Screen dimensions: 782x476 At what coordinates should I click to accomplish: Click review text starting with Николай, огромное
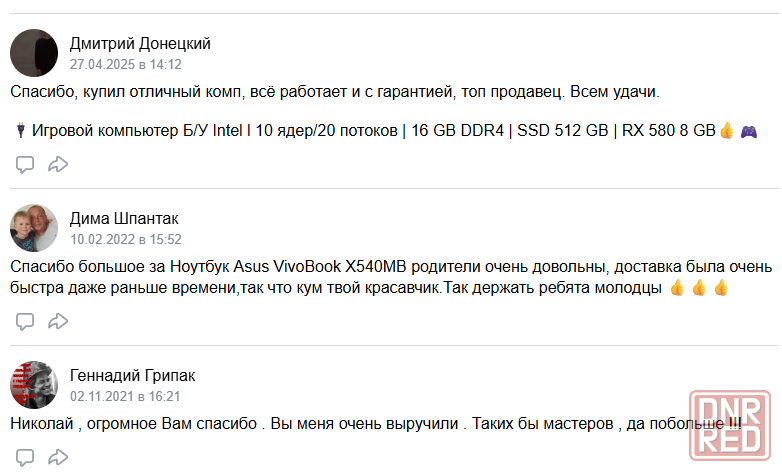(x=376, y=424)
